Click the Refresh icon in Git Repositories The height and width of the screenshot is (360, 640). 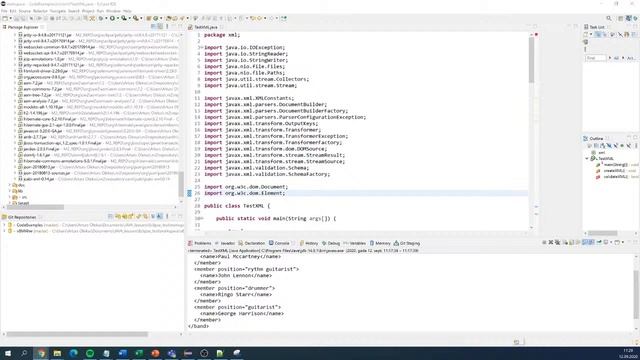click(x=138, y=217)
